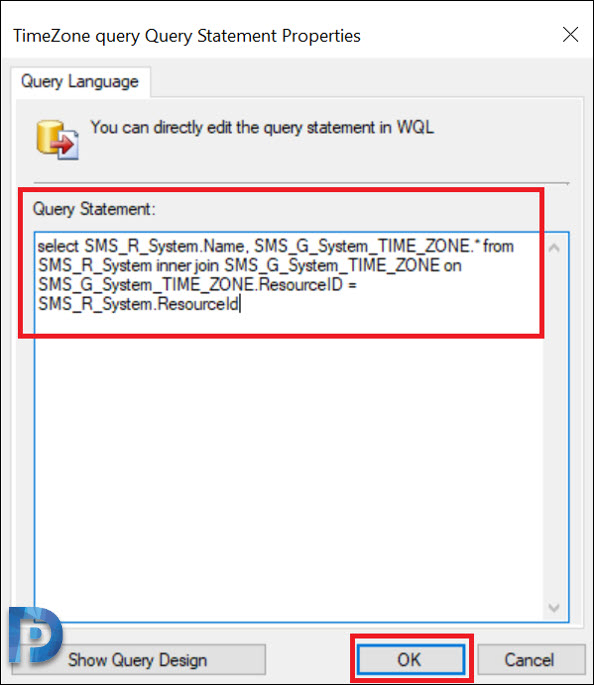This screenshot has width=594, height=685.
Task: Click the "You can directly edit" WQL hint text
Action: pos(262,128)
